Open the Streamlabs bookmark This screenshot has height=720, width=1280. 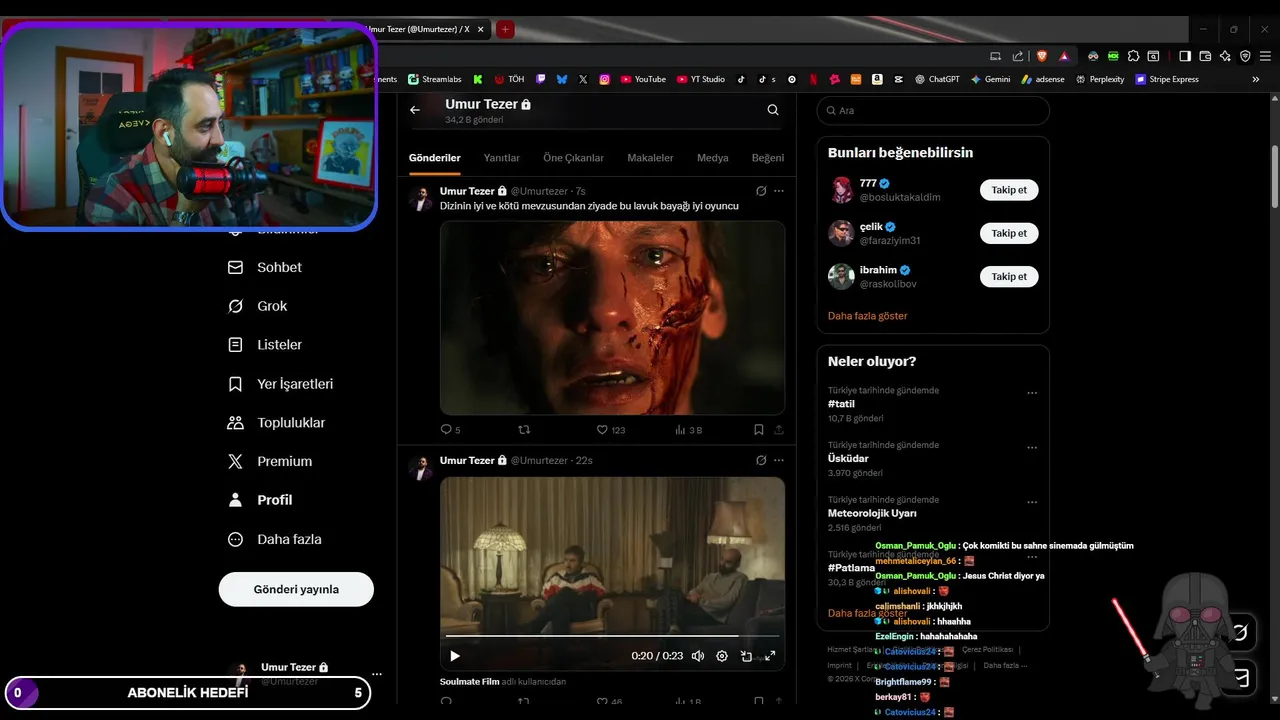(435, 79)
